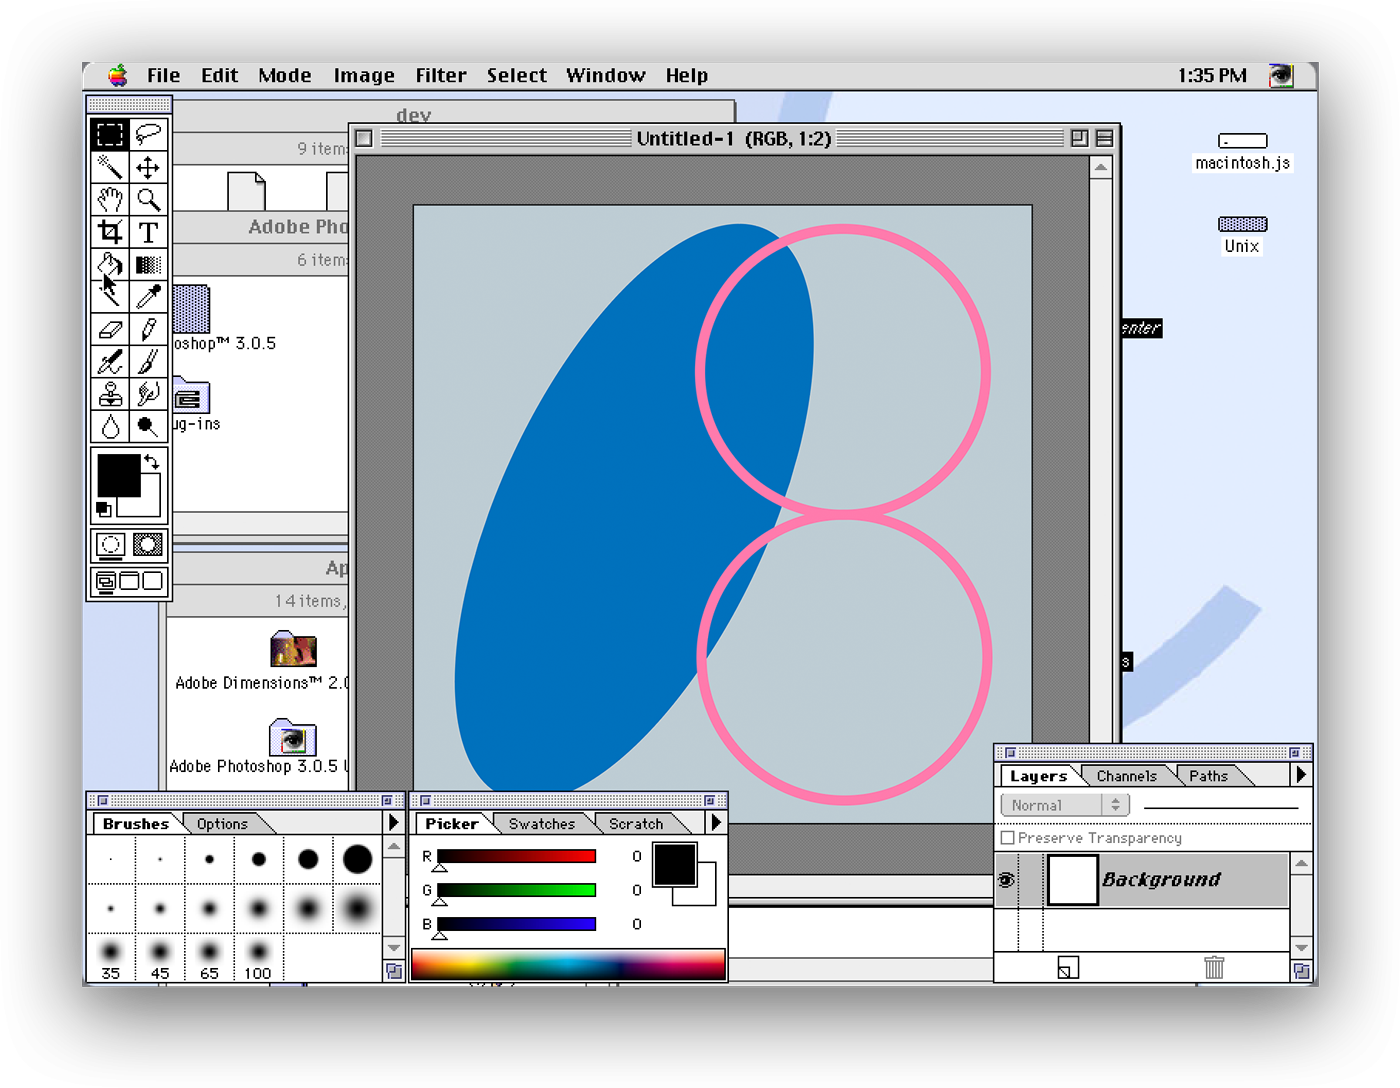
Task: Click the blue B slider
Action: pyautogui.click(x=516, y=924)
